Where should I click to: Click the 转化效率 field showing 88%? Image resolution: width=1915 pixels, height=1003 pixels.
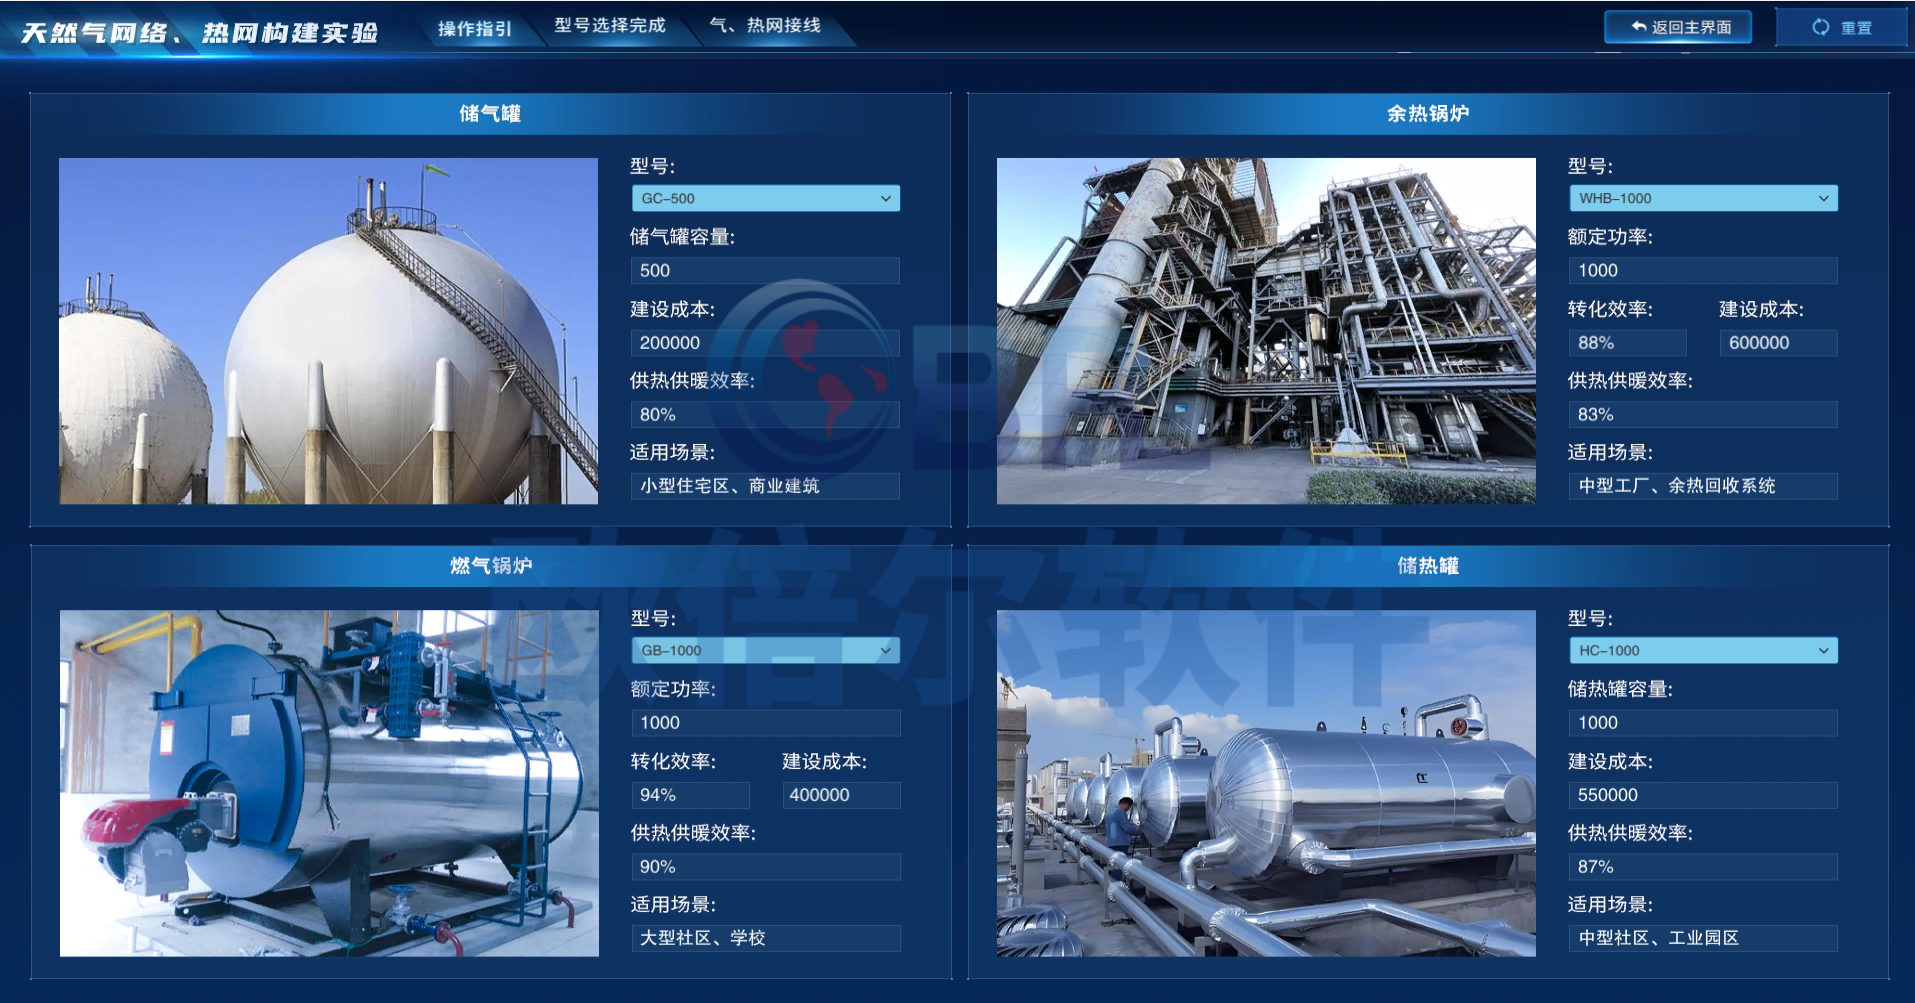coord(1628,343)
